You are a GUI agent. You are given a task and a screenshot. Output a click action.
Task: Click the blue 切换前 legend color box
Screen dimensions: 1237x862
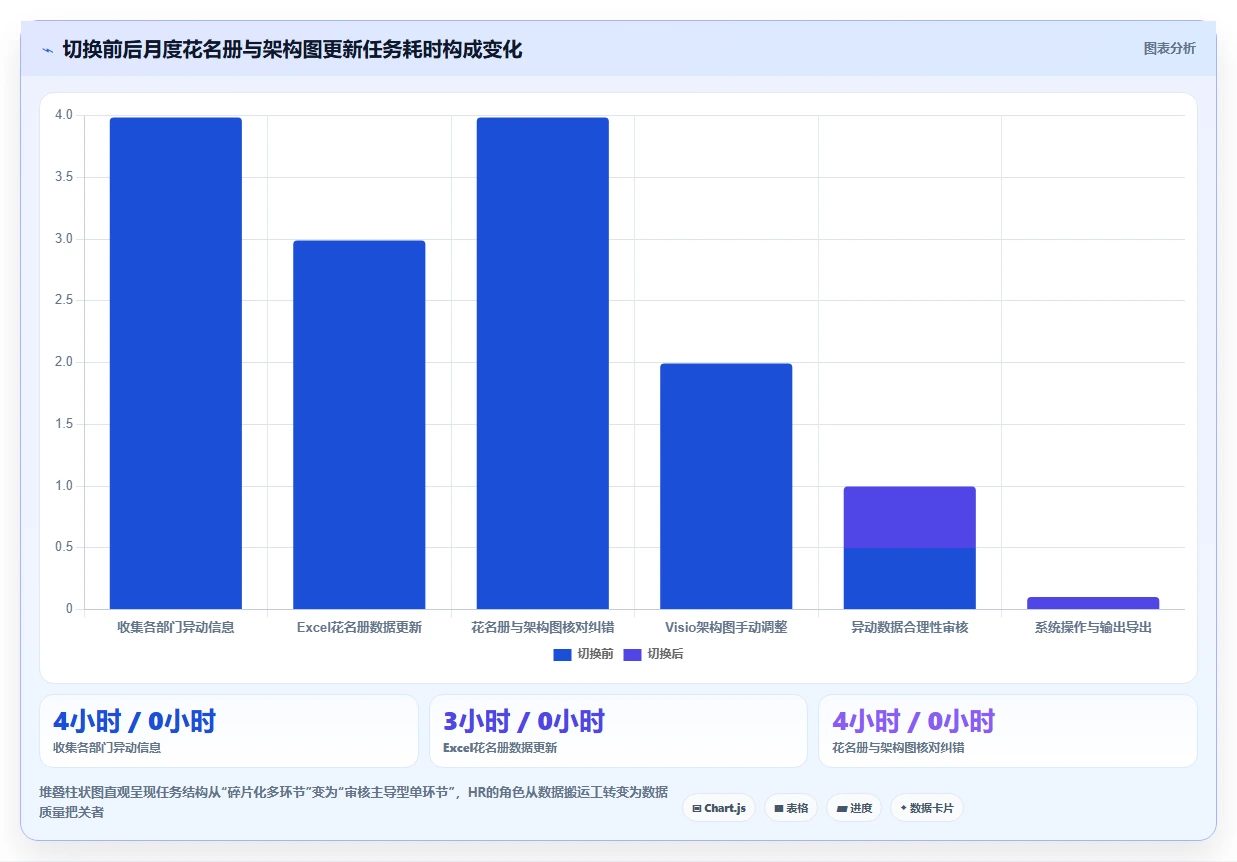pyautogui.click(x=562, y=654)
